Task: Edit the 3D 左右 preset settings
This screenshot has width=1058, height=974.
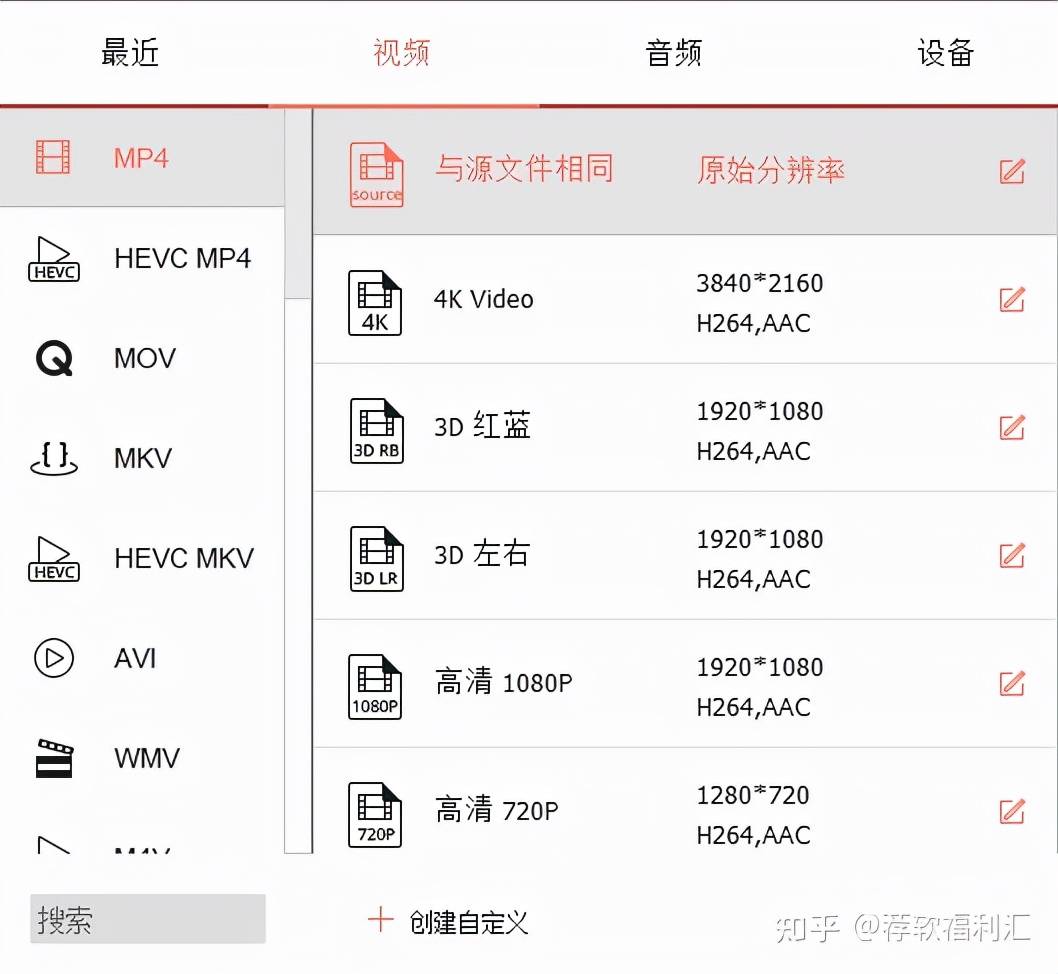Action: [1012, 555]
